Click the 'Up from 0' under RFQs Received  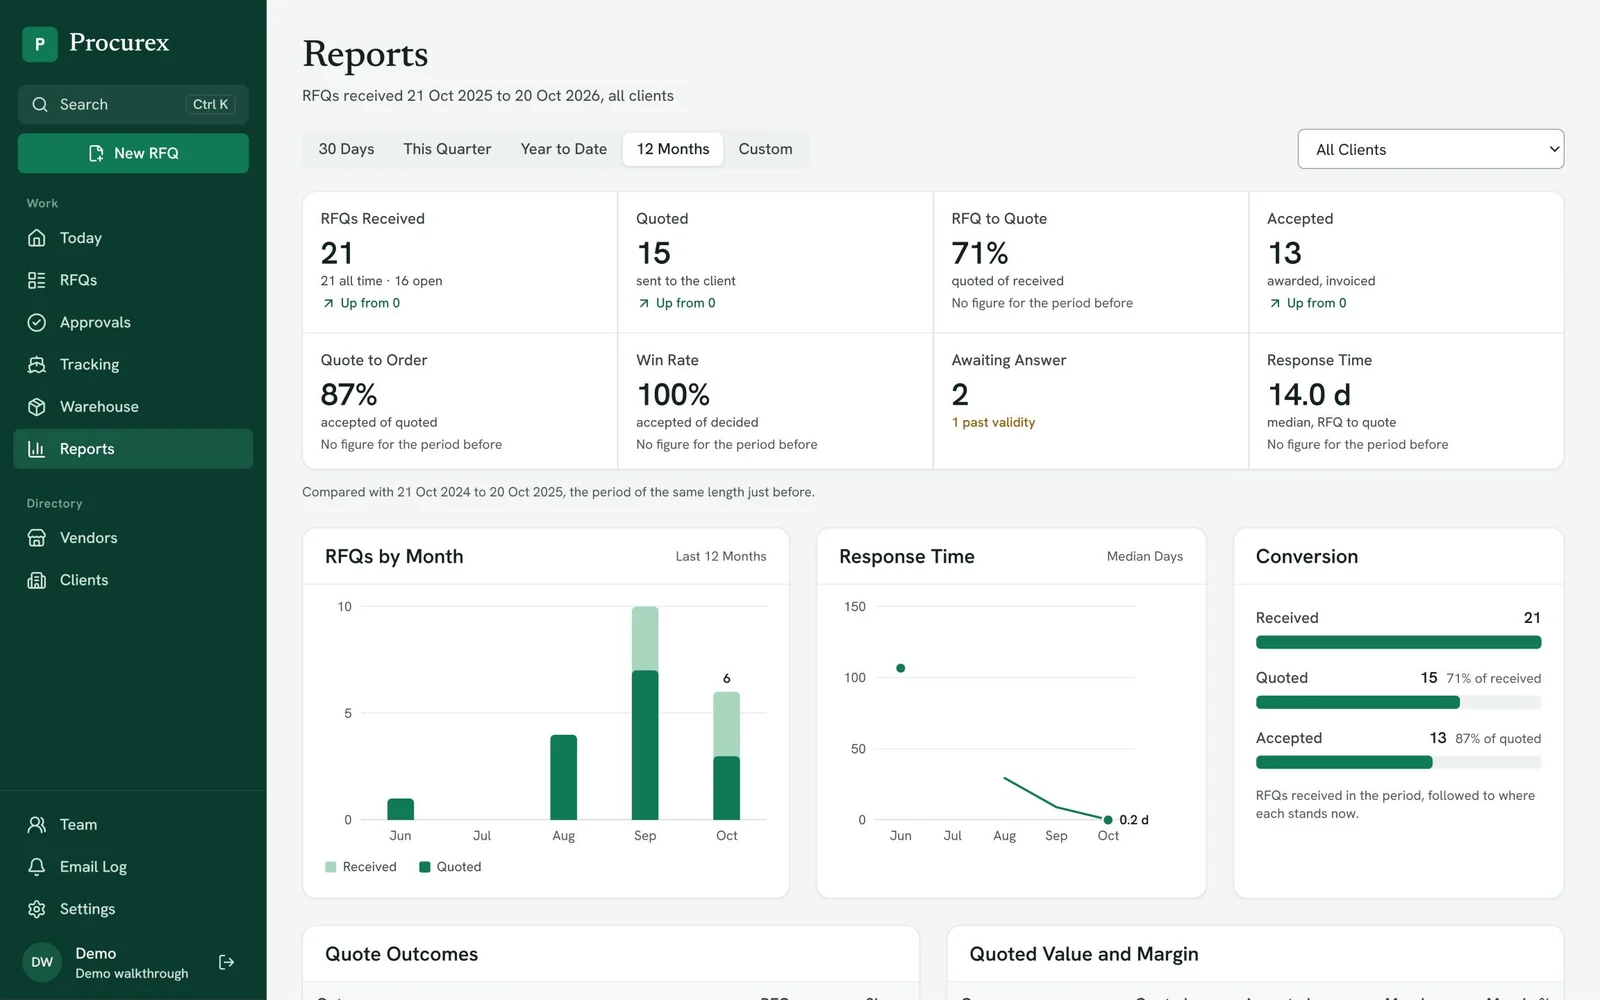point(361,303)
